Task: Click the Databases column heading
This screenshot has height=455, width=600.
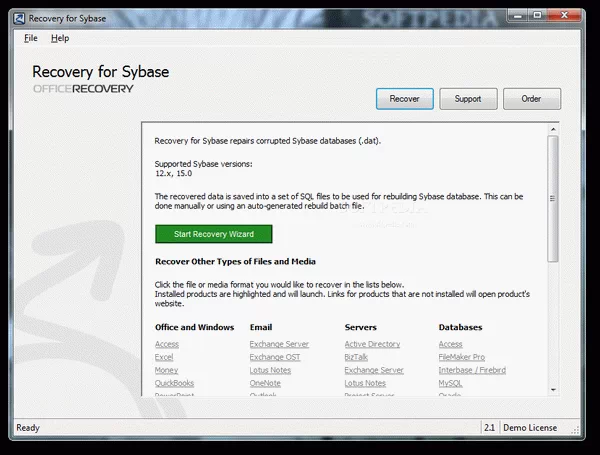Action: pyautogui.click(x=460, y=327)
